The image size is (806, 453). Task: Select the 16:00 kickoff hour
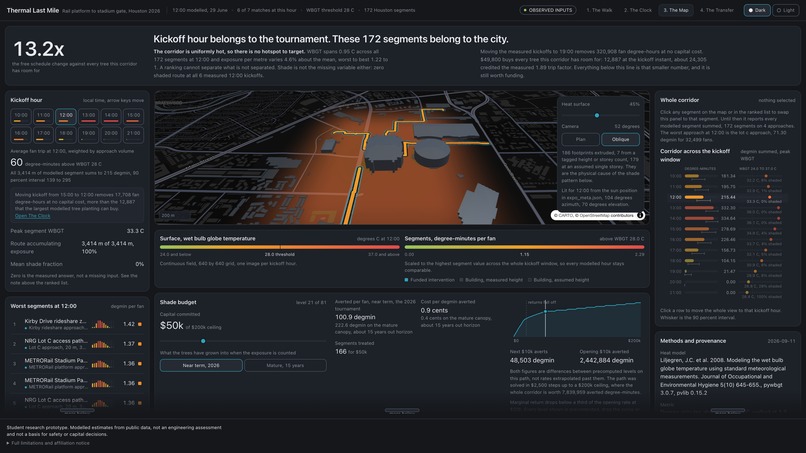[21, 135]
